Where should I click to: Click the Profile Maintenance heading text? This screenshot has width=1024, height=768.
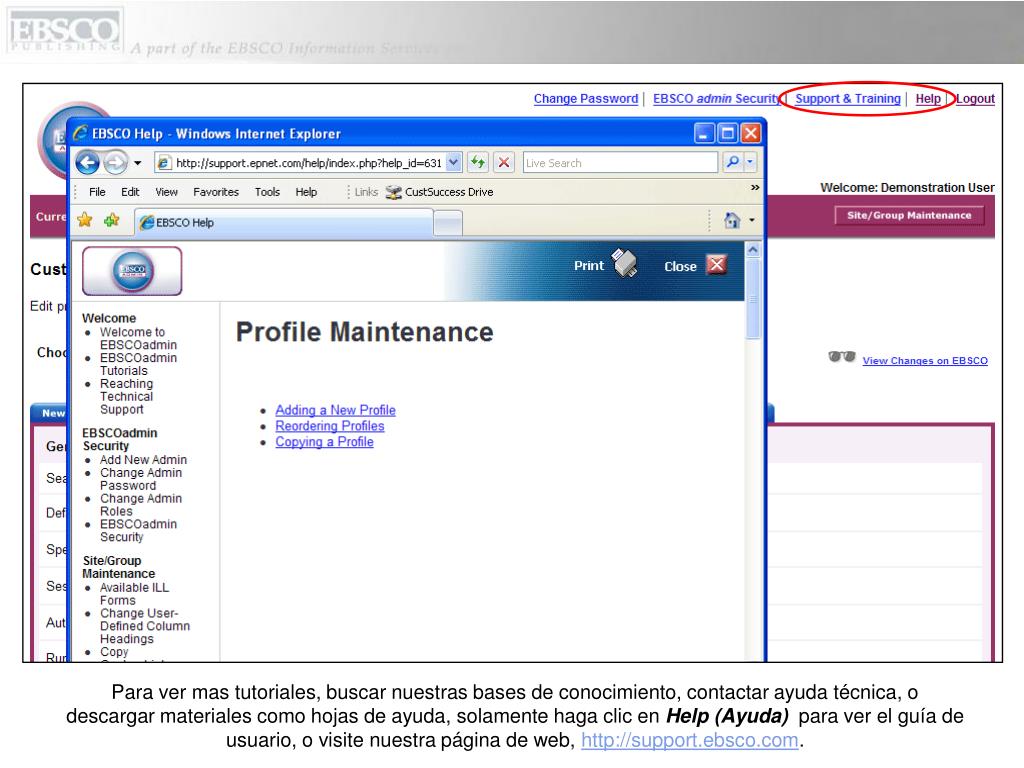[364, 332]
